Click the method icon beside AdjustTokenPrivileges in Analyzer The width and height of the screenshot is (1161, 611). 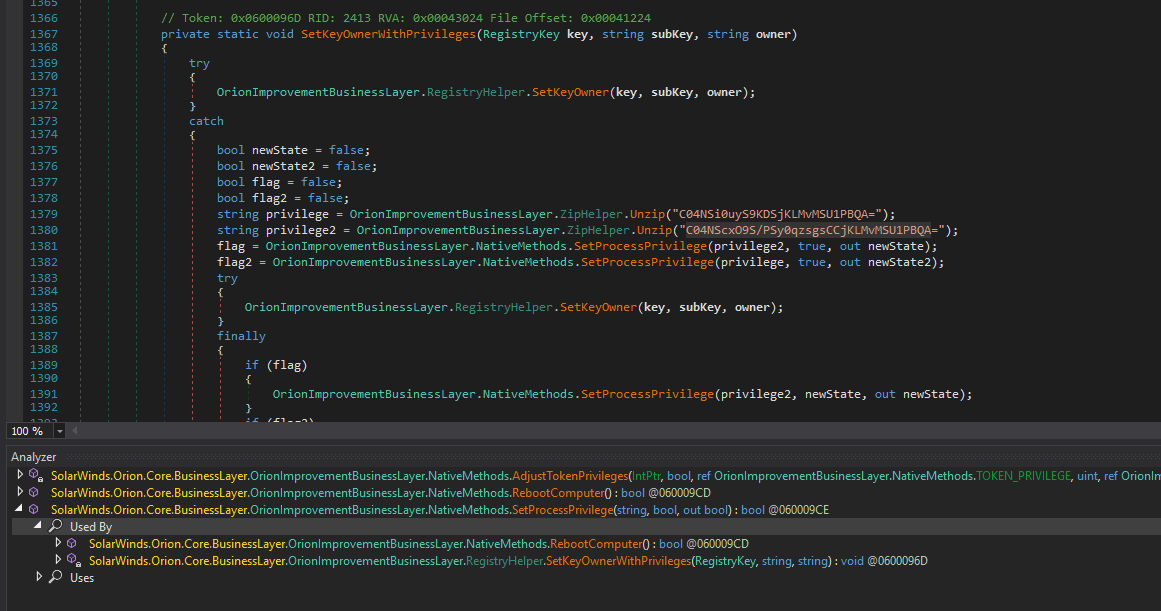pyautogui.click(x=36, y=475)
